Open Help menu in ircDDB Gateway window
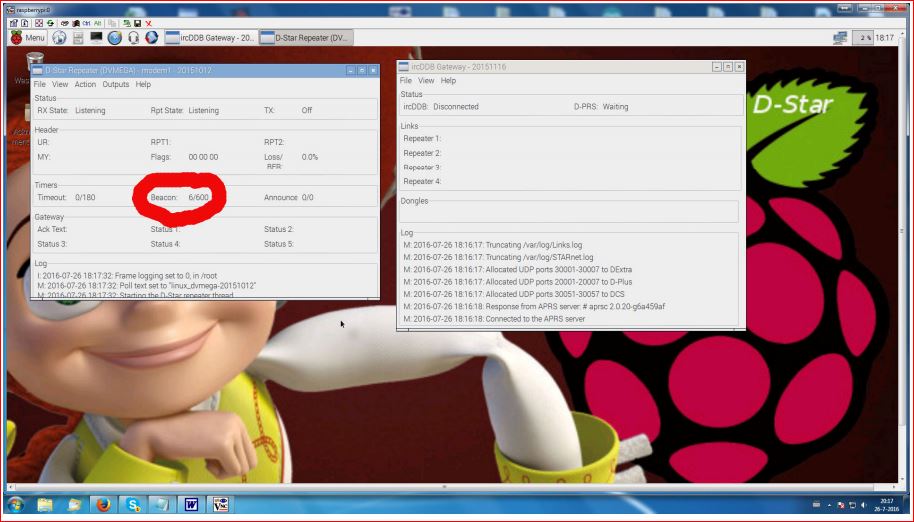 coord(448,80)
